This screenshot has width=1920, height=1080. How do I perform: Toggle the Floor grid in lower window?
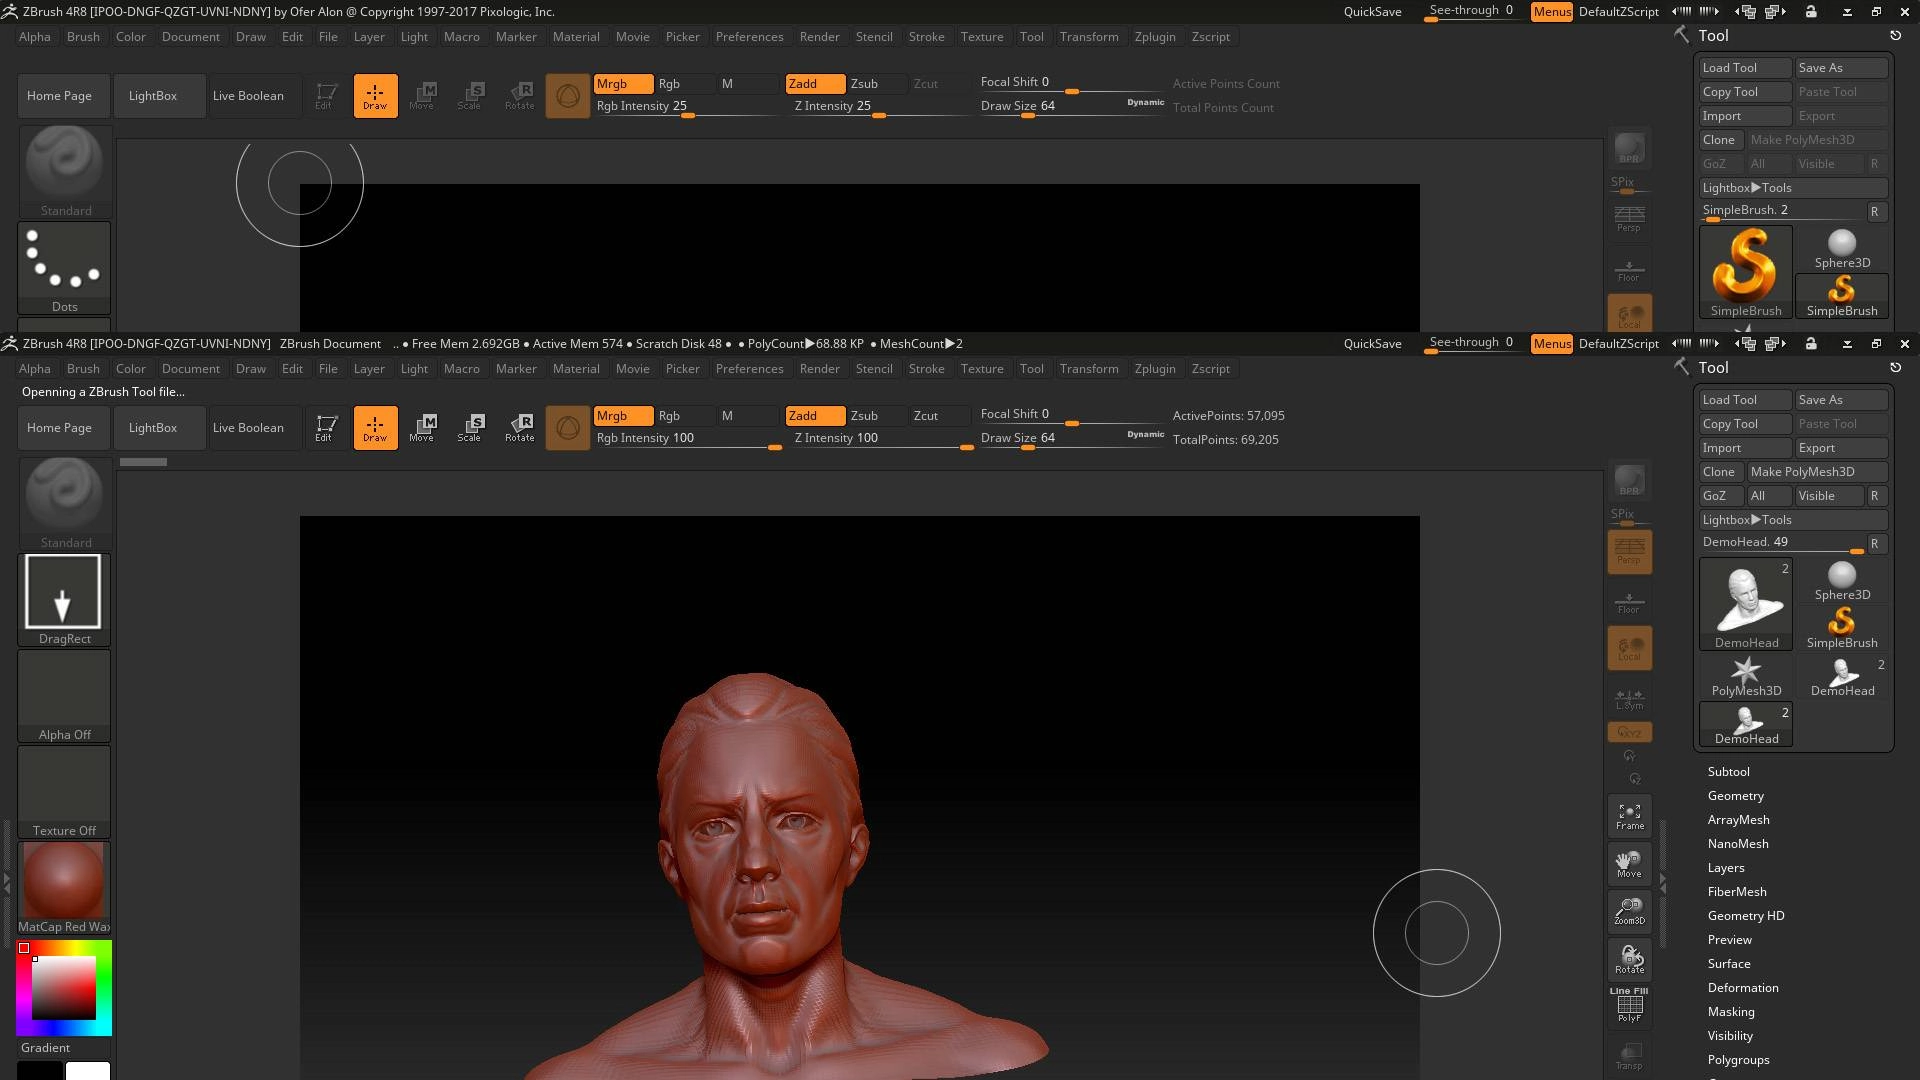point(1629,603)
